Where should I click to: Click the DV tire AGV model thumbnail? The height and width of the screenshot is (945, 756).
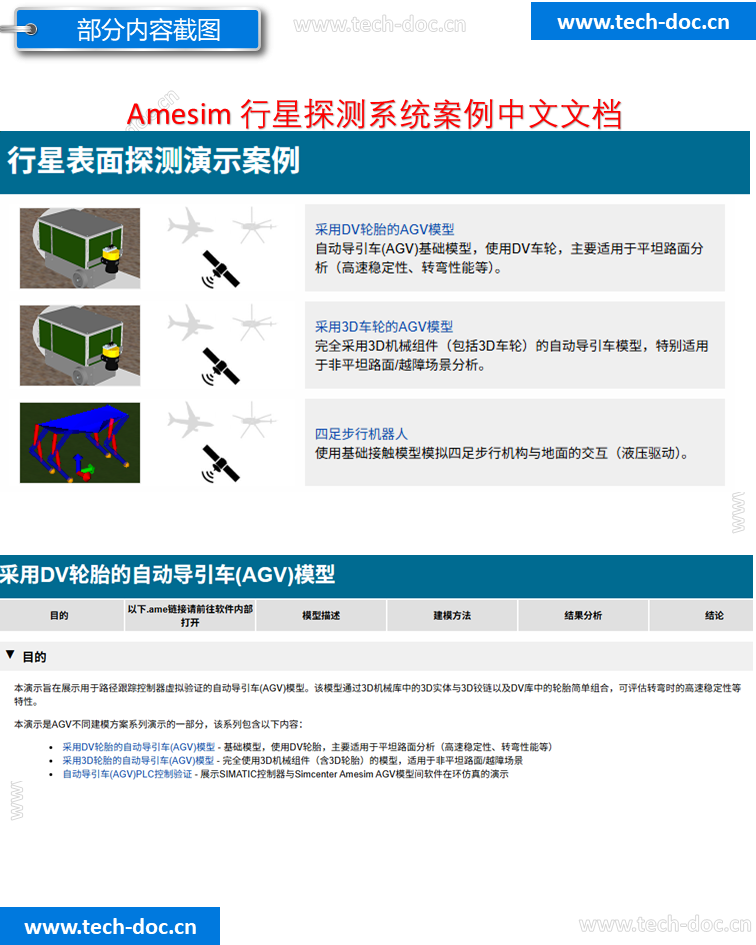80,248
